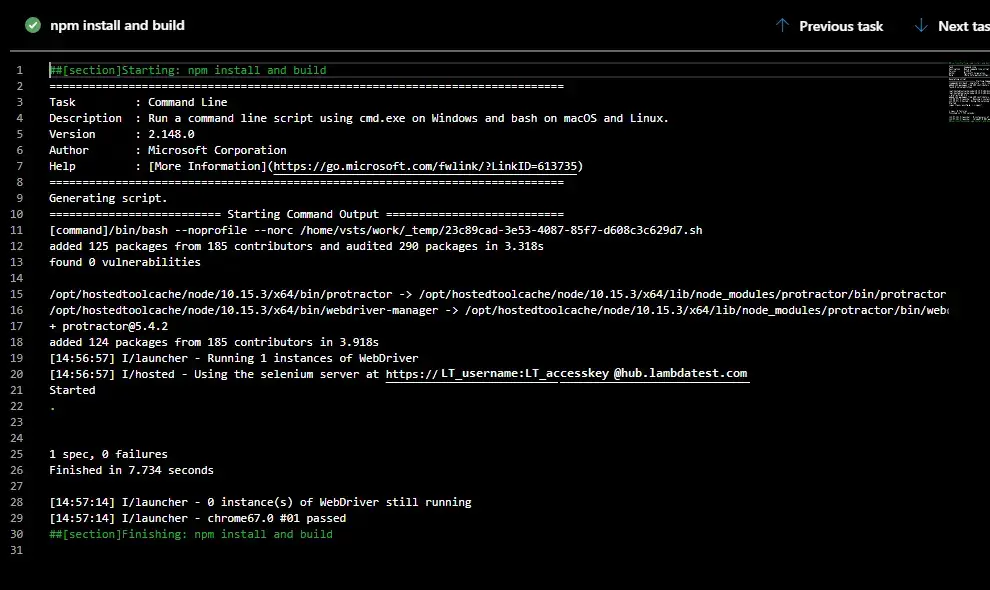Select the '1 spec, 0 failures' result line

click(x=108, y=454)
